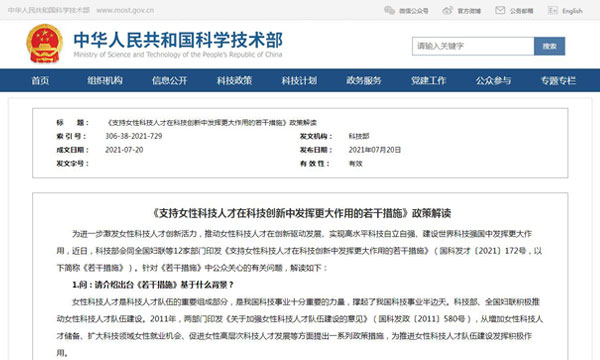Click the top-left 中华人民共和国科学技术部 header text
The width and height of the screenshot is (600, 360).
coord(49,10)
